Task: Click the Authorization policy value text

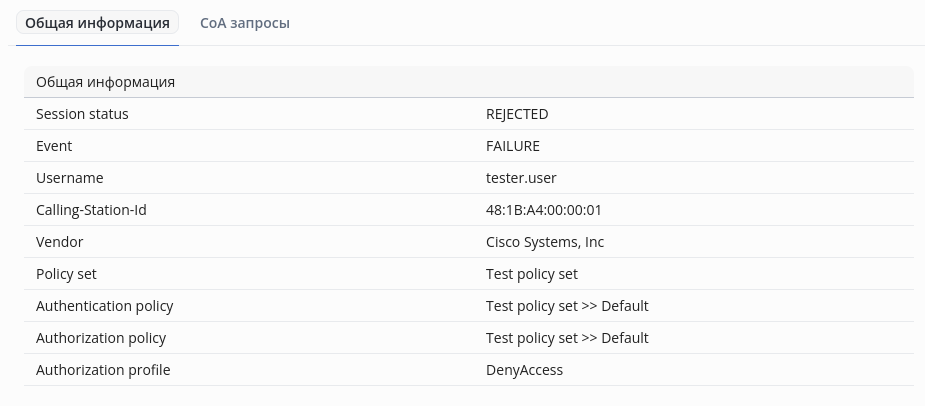Action: pyautogui.click(x=567, y=338)
